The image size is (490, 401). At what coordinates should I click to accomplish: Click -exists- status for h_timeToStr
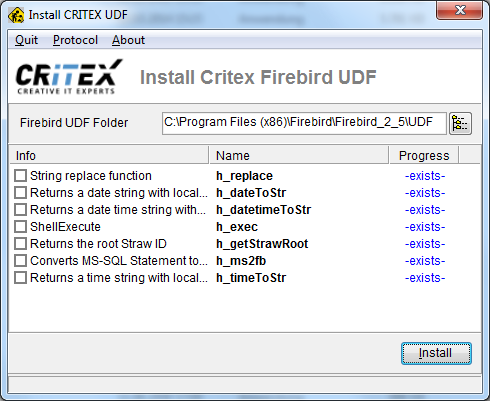pos(425,278)
